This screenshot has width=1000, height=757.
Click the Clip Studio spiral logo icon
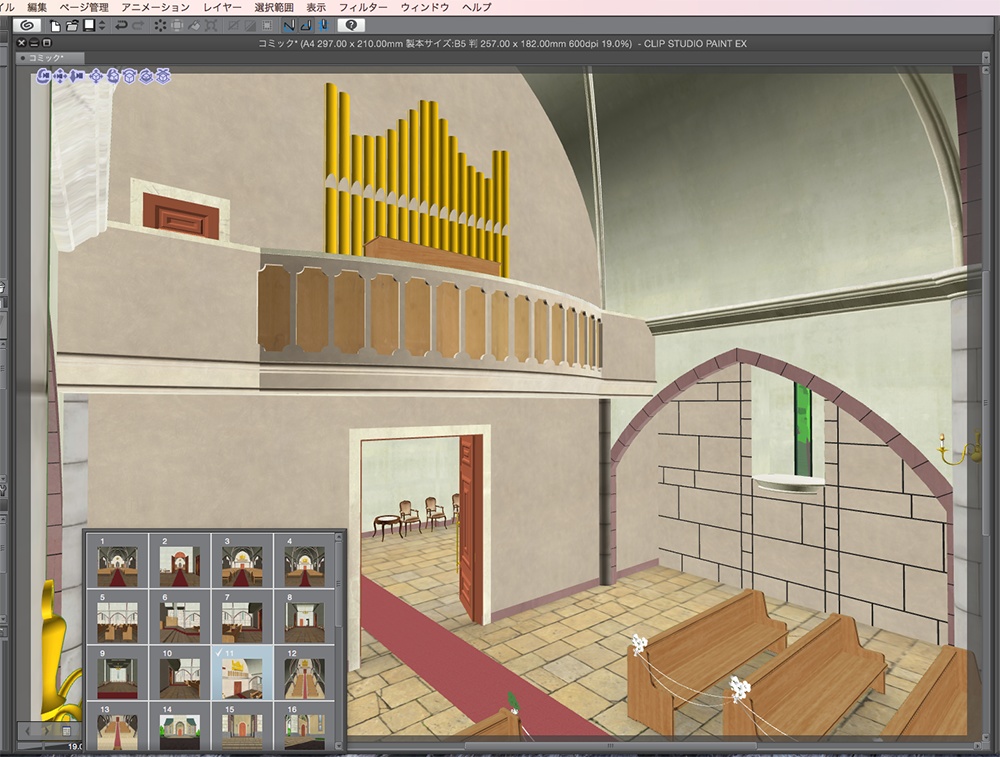click(x=26, y=25)
